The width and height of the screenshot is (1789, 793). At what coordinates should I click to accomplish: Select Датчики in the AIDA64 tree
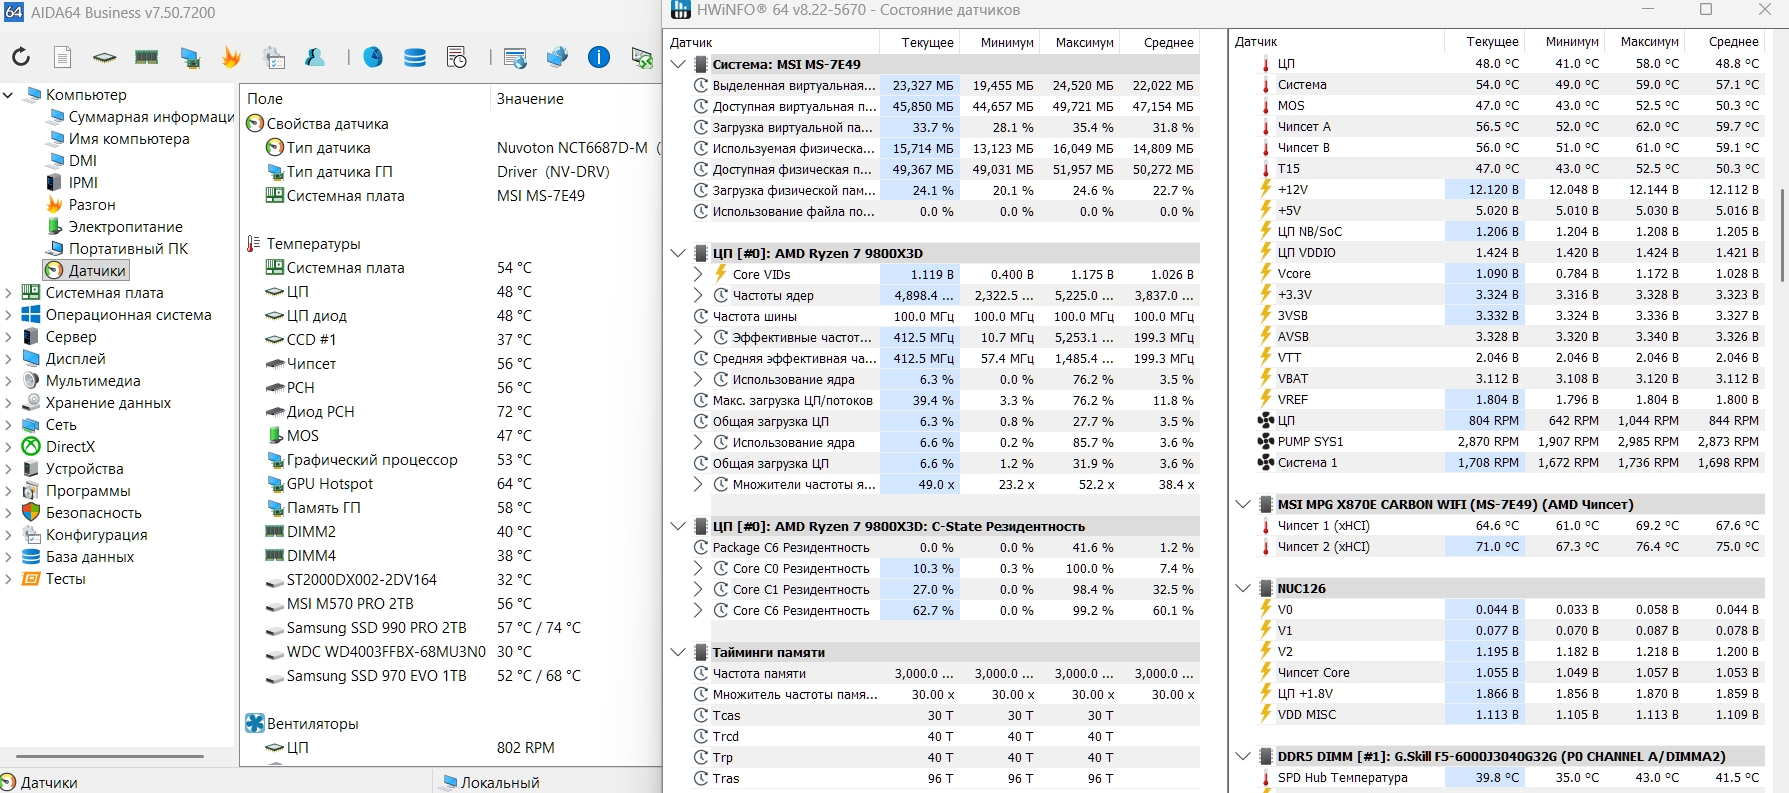pos(87,270)
